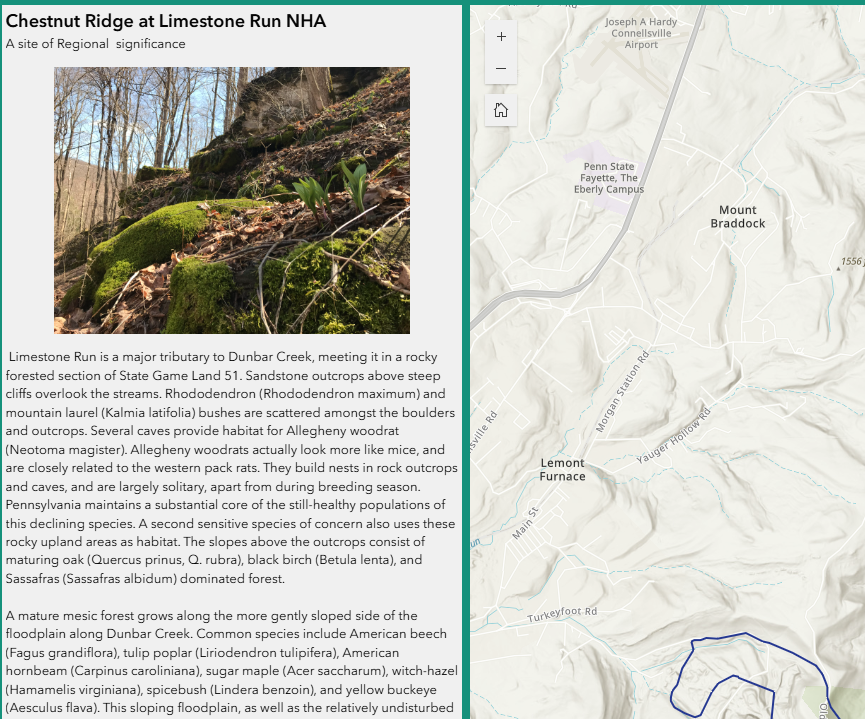Click the Turkeyfoot Rd label

point(562,614)
